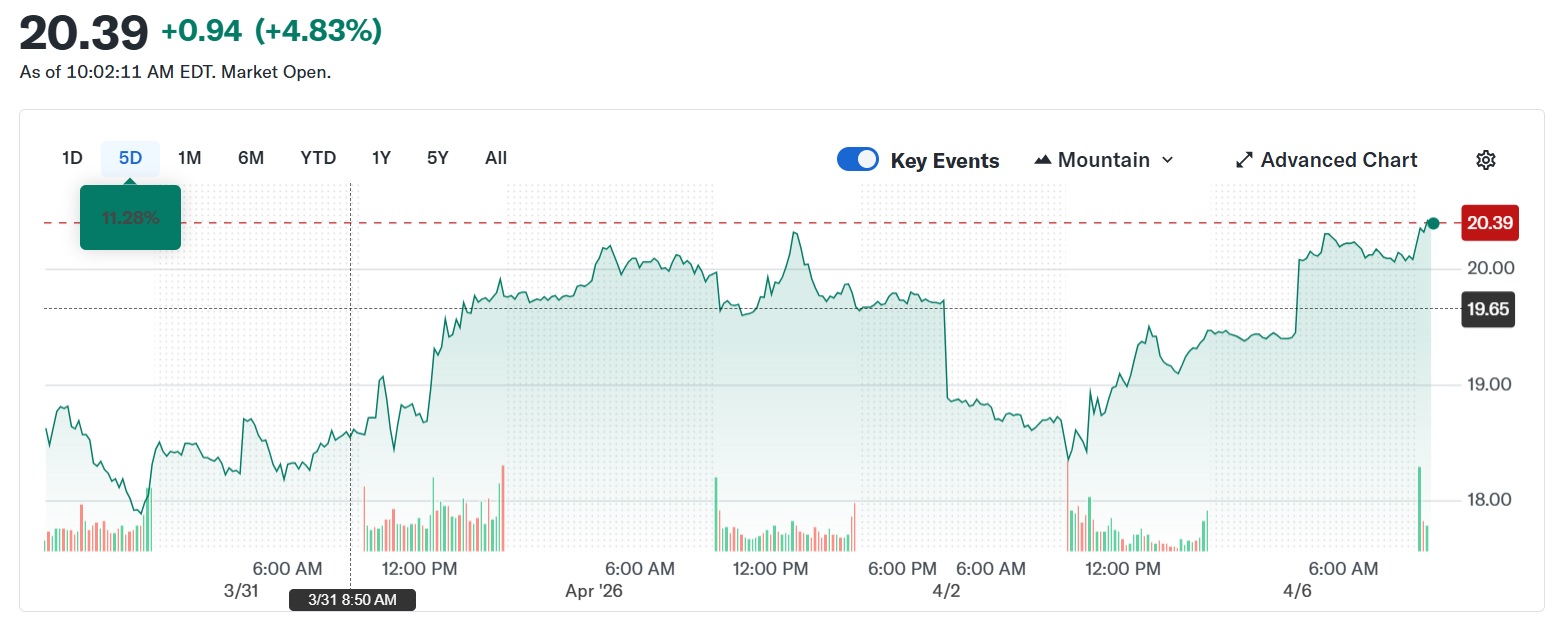Image resolution: width=1562 pixels, height=624 pixels.
Task: Open chart settings gear icon
Action: point(1485,160)
